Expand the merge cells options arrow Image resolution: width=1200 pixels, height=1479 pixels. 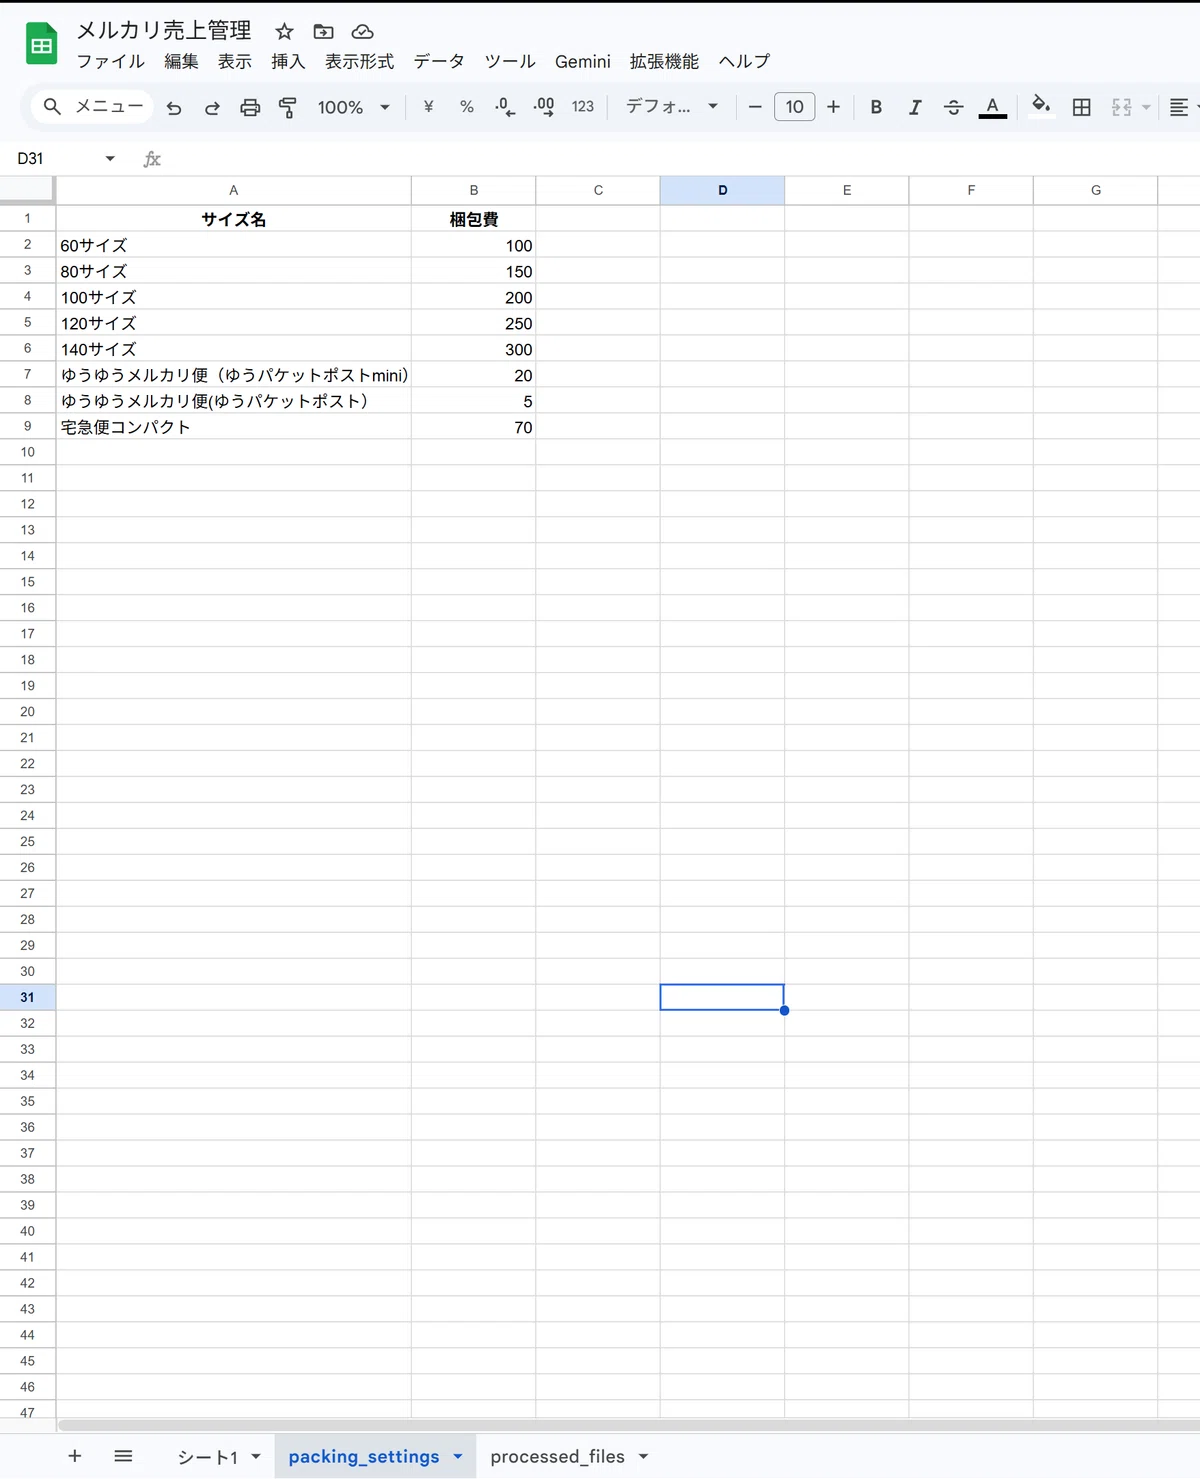(1146, 107)
